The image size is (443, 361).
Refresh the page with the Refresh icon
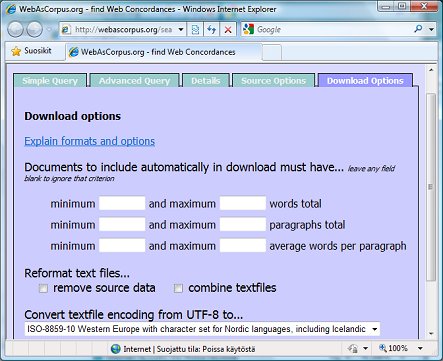(211, 30)
